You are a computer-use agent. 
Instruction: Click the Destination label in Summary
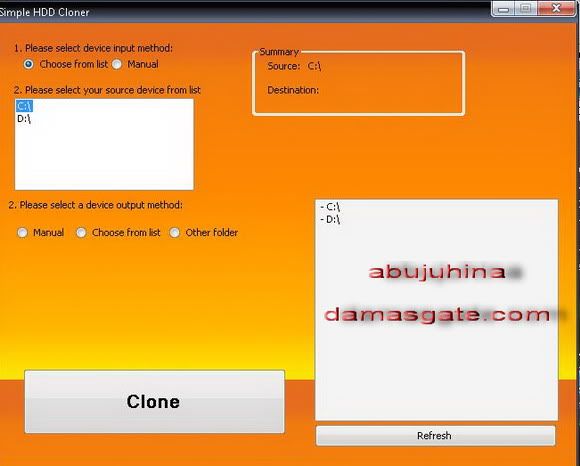[x=293, y=90]
